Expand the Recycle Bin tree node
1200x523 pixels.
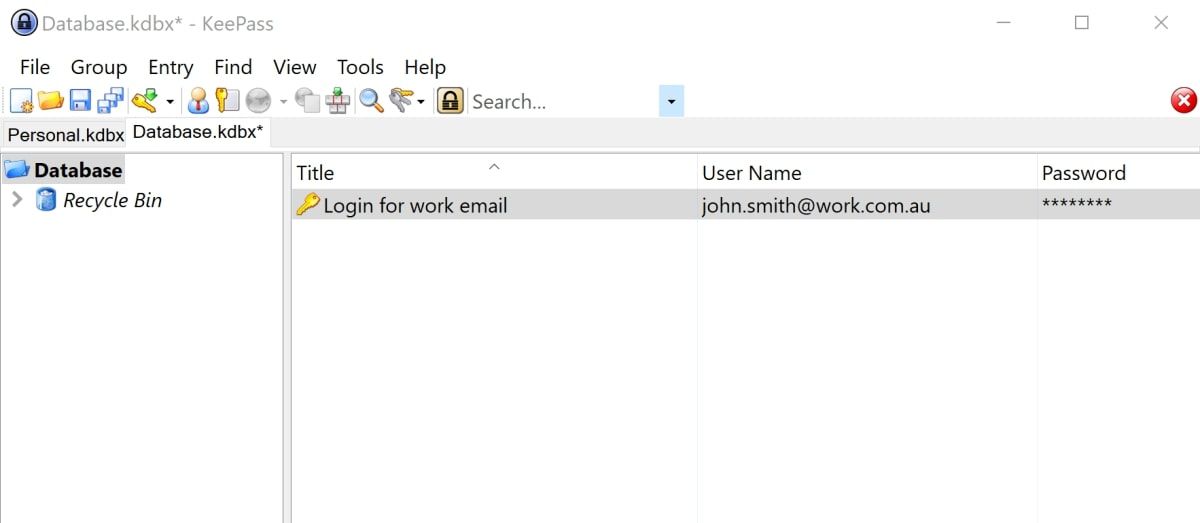(x=16, y=200)
